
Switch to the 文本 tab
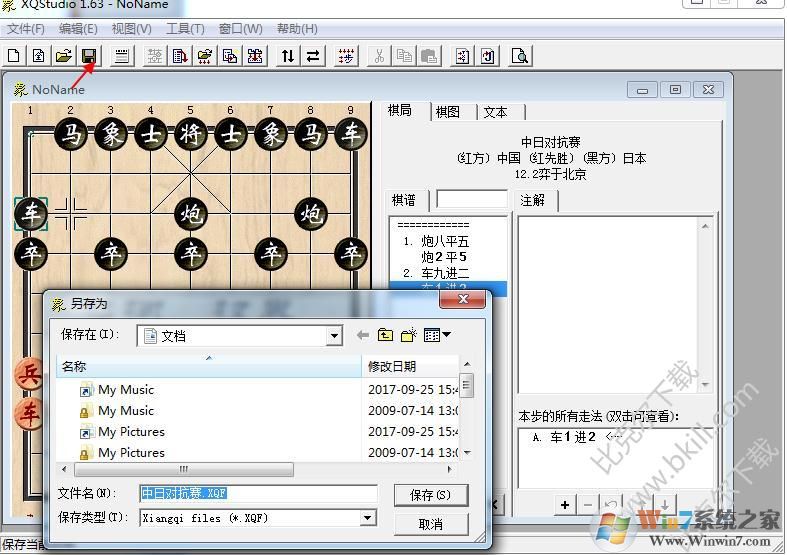tap(496, 112)
